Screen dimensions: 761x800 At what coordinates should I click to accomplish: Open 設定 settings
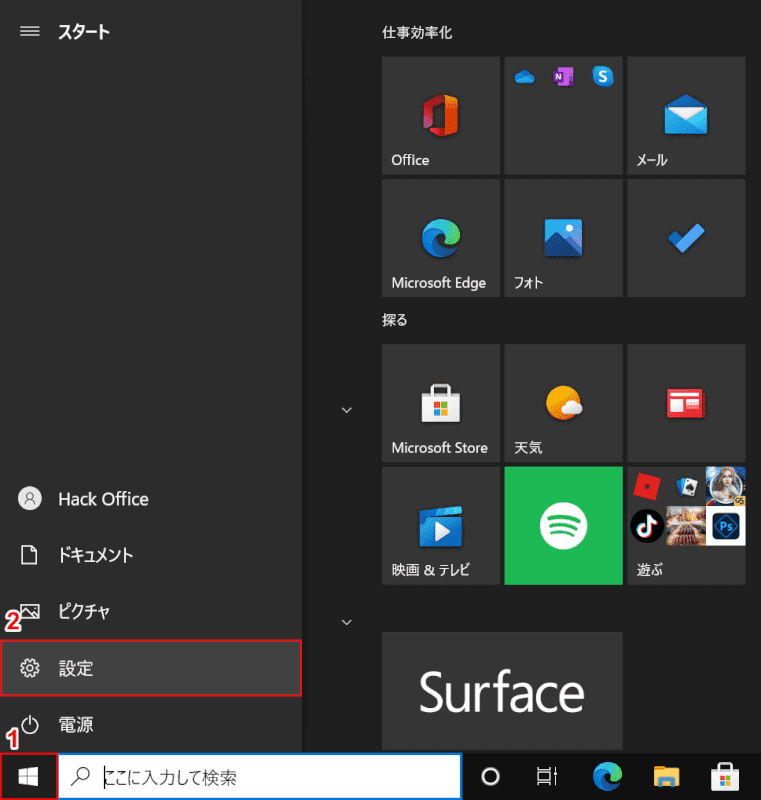pos(151,668)
